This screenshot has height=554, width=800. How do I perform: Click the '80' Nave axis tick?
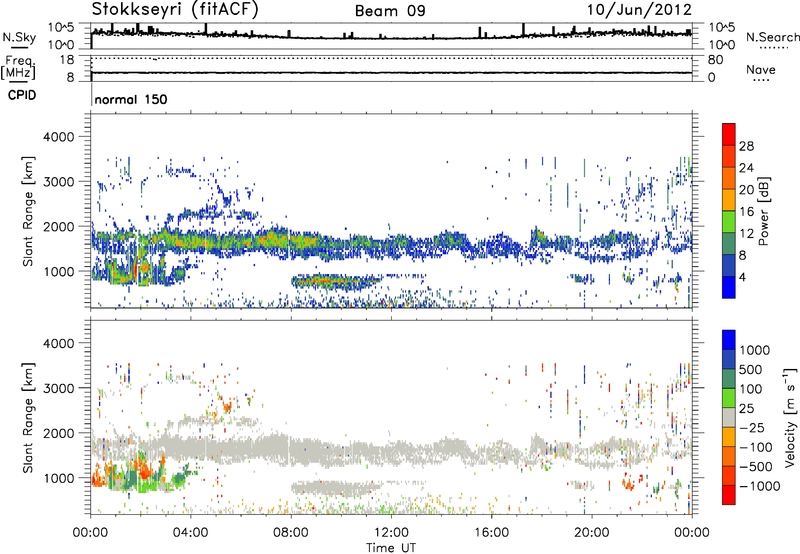716,60
